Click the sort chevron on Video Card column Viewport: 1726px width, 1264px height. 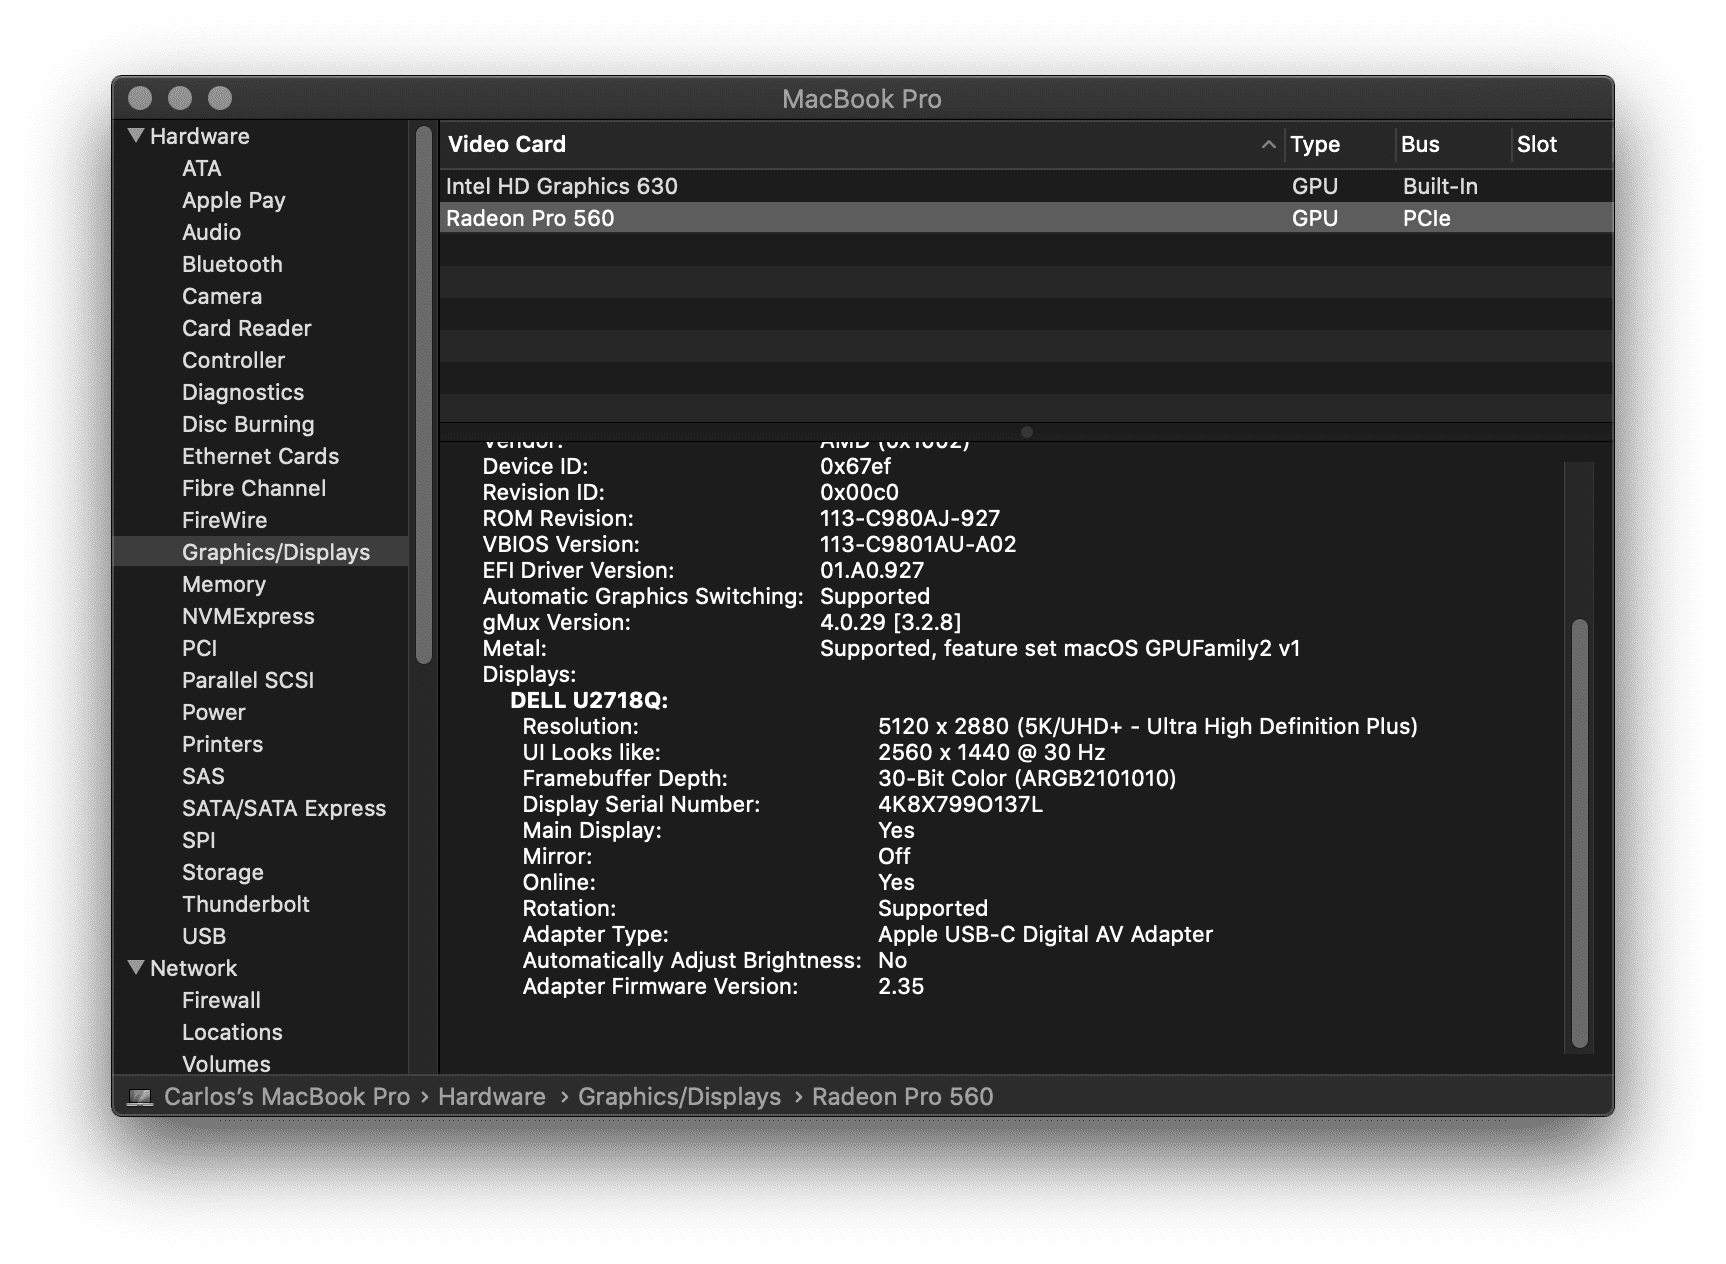(x=1267, y=145)
